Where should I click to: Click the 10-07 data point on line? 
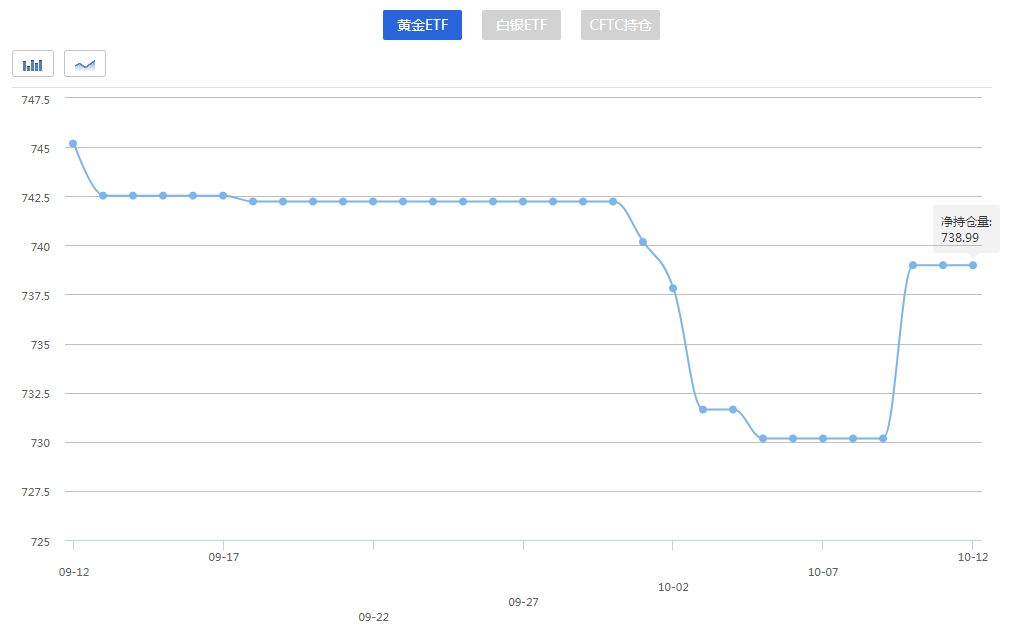[x=823, y=438]
